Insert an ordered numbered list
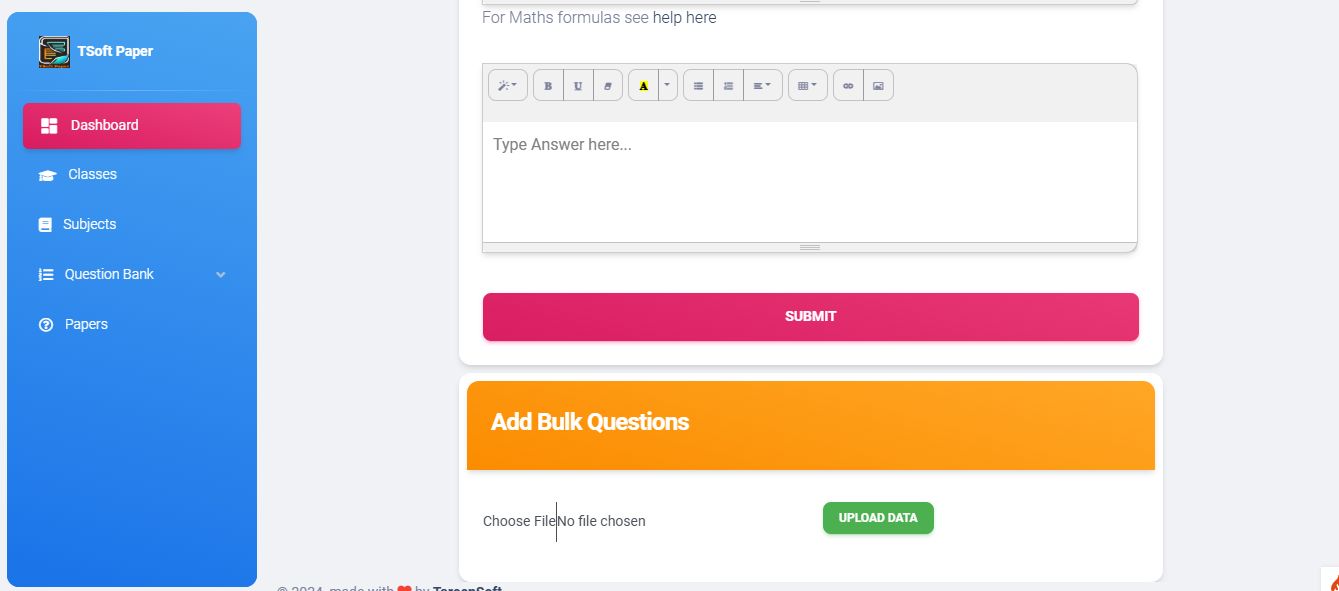 click(x=728, y=86)
